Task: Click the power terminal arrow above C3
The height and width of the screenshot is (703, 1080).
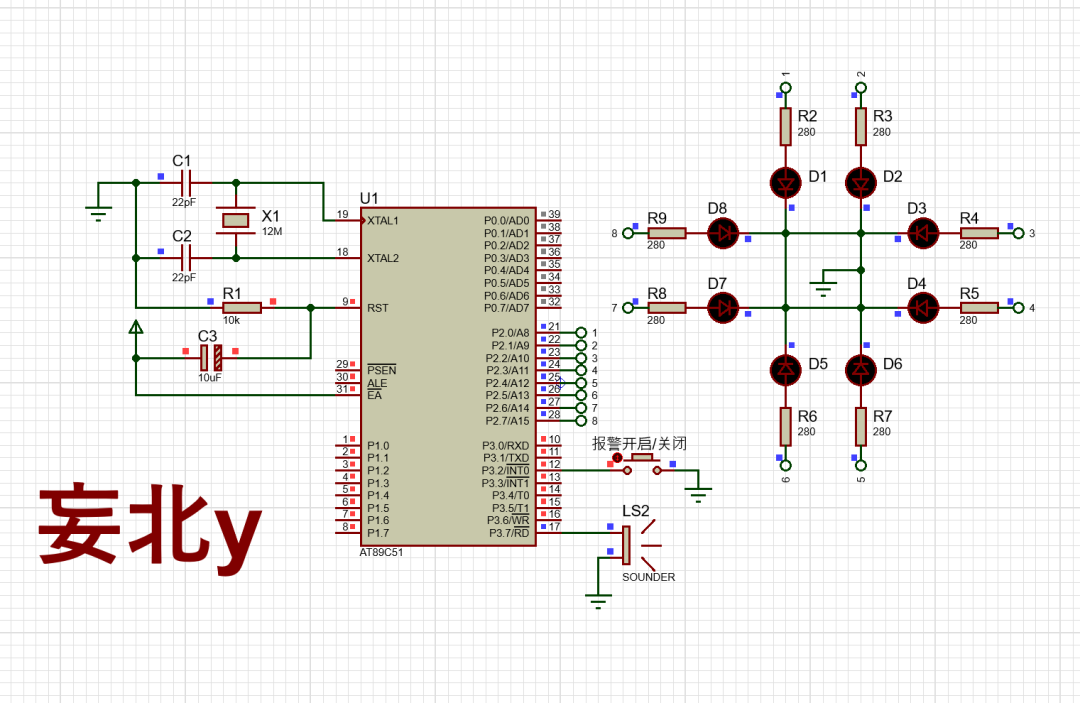Action: [136, 328]
